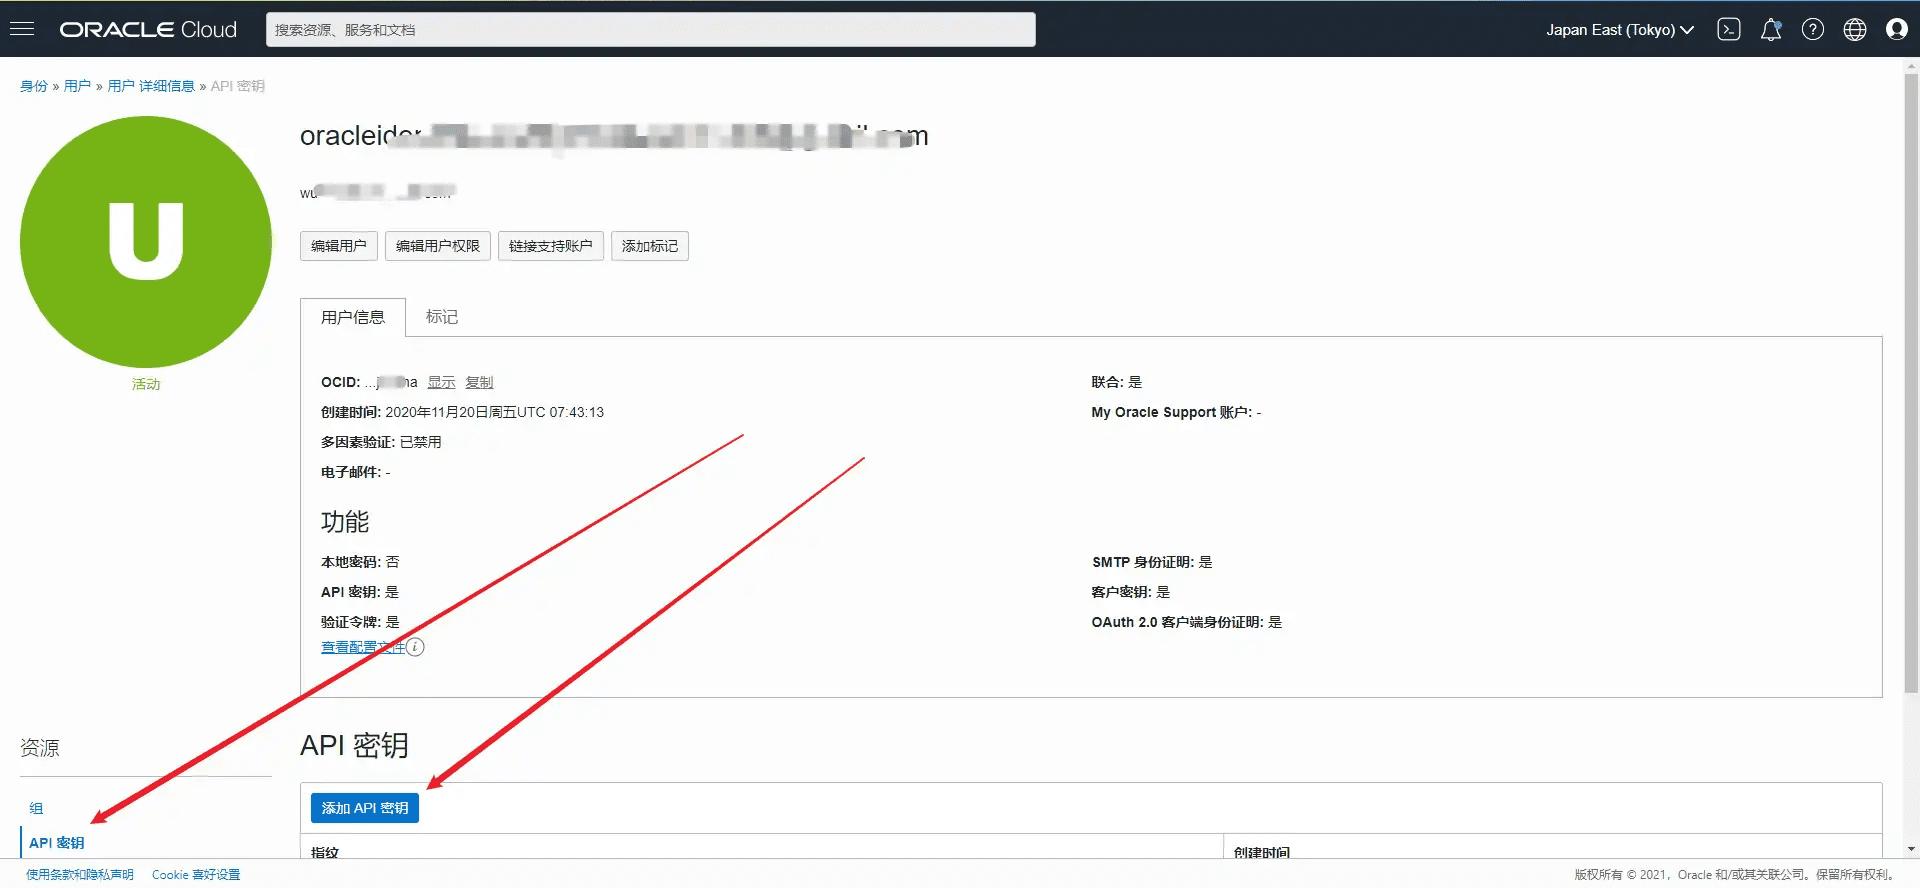Open Cookie 喜好设置 footer link

196,874
